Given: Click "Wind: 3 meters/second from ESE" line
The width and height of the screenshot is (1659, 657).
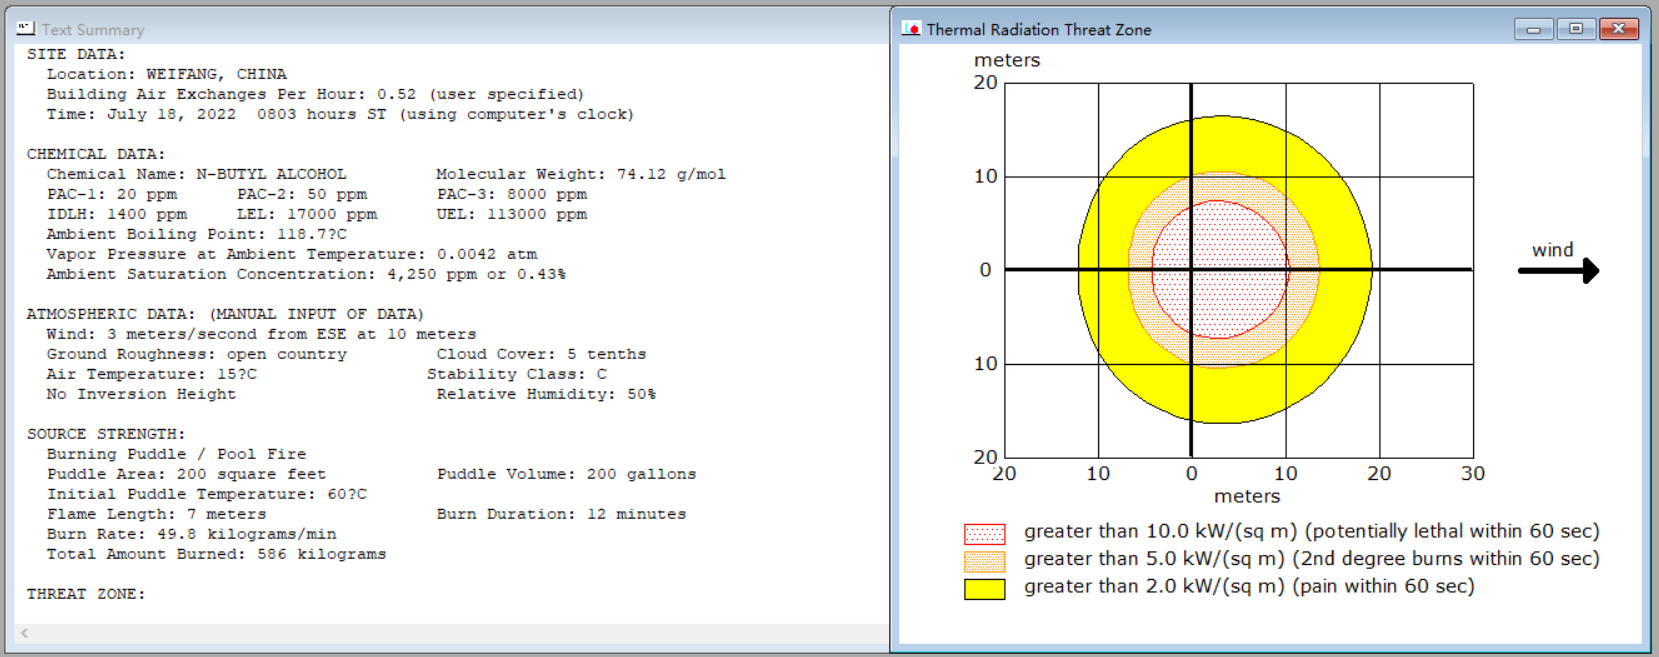Looking at the screenshot, I should pos(261,334).
